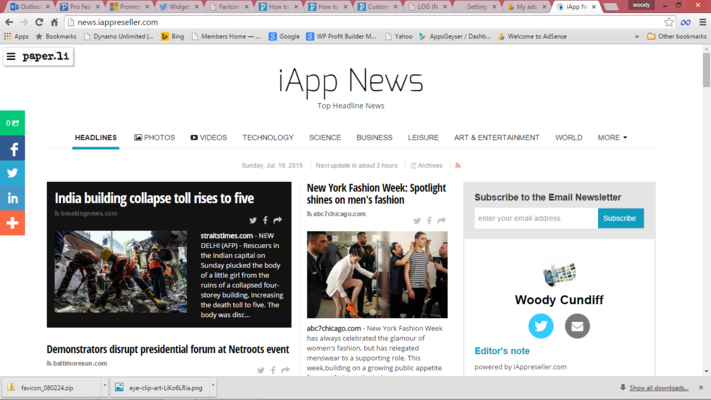This screenshot has height=400, width=711.
Task: Open the fashion week backstage photo
Action: [x=377, y=274]
